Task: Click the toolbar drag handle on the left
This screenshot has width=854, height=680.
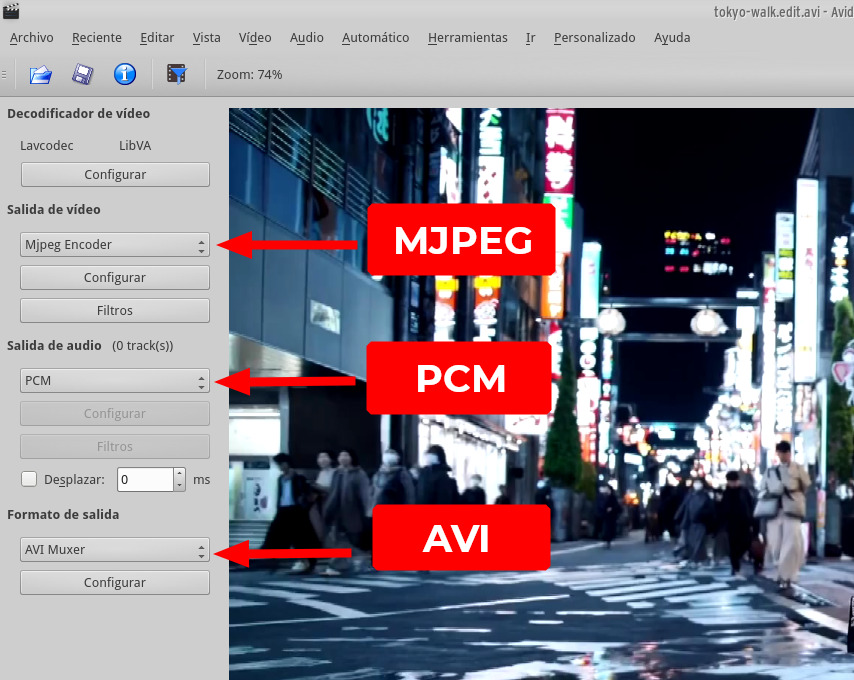Action: coord(4,74)
